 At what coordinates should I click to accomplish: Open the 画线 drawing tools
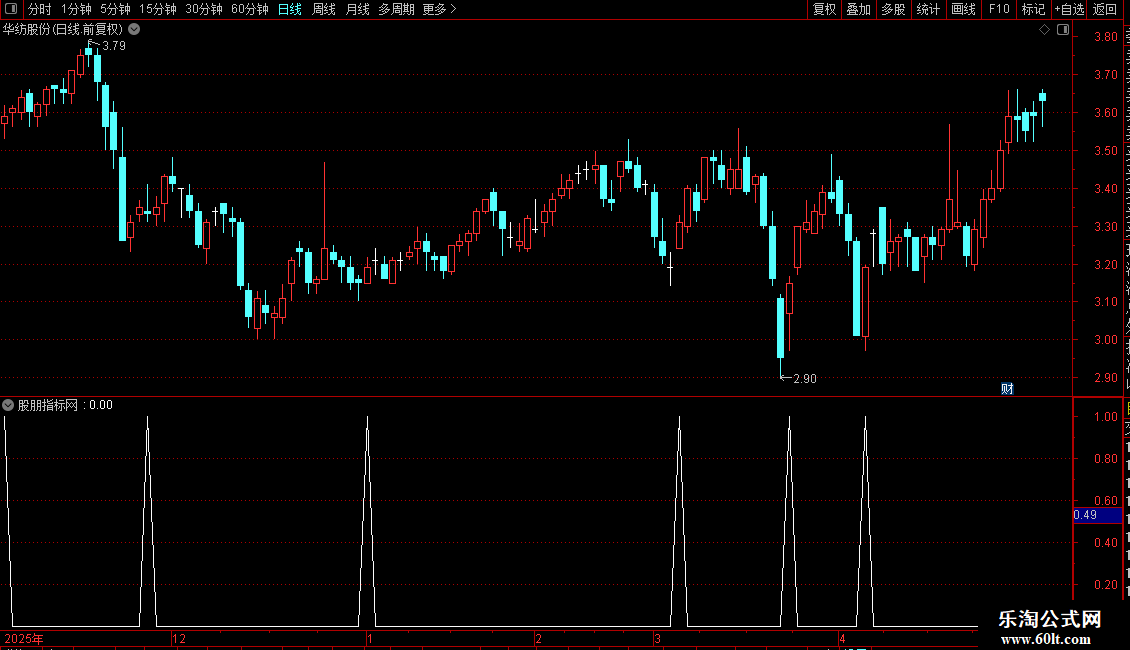point(964,9)
